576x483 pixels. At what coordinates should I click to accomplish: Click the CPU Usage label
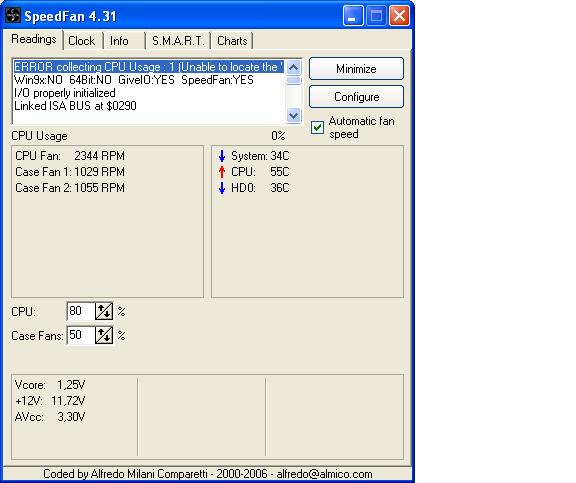39,136
